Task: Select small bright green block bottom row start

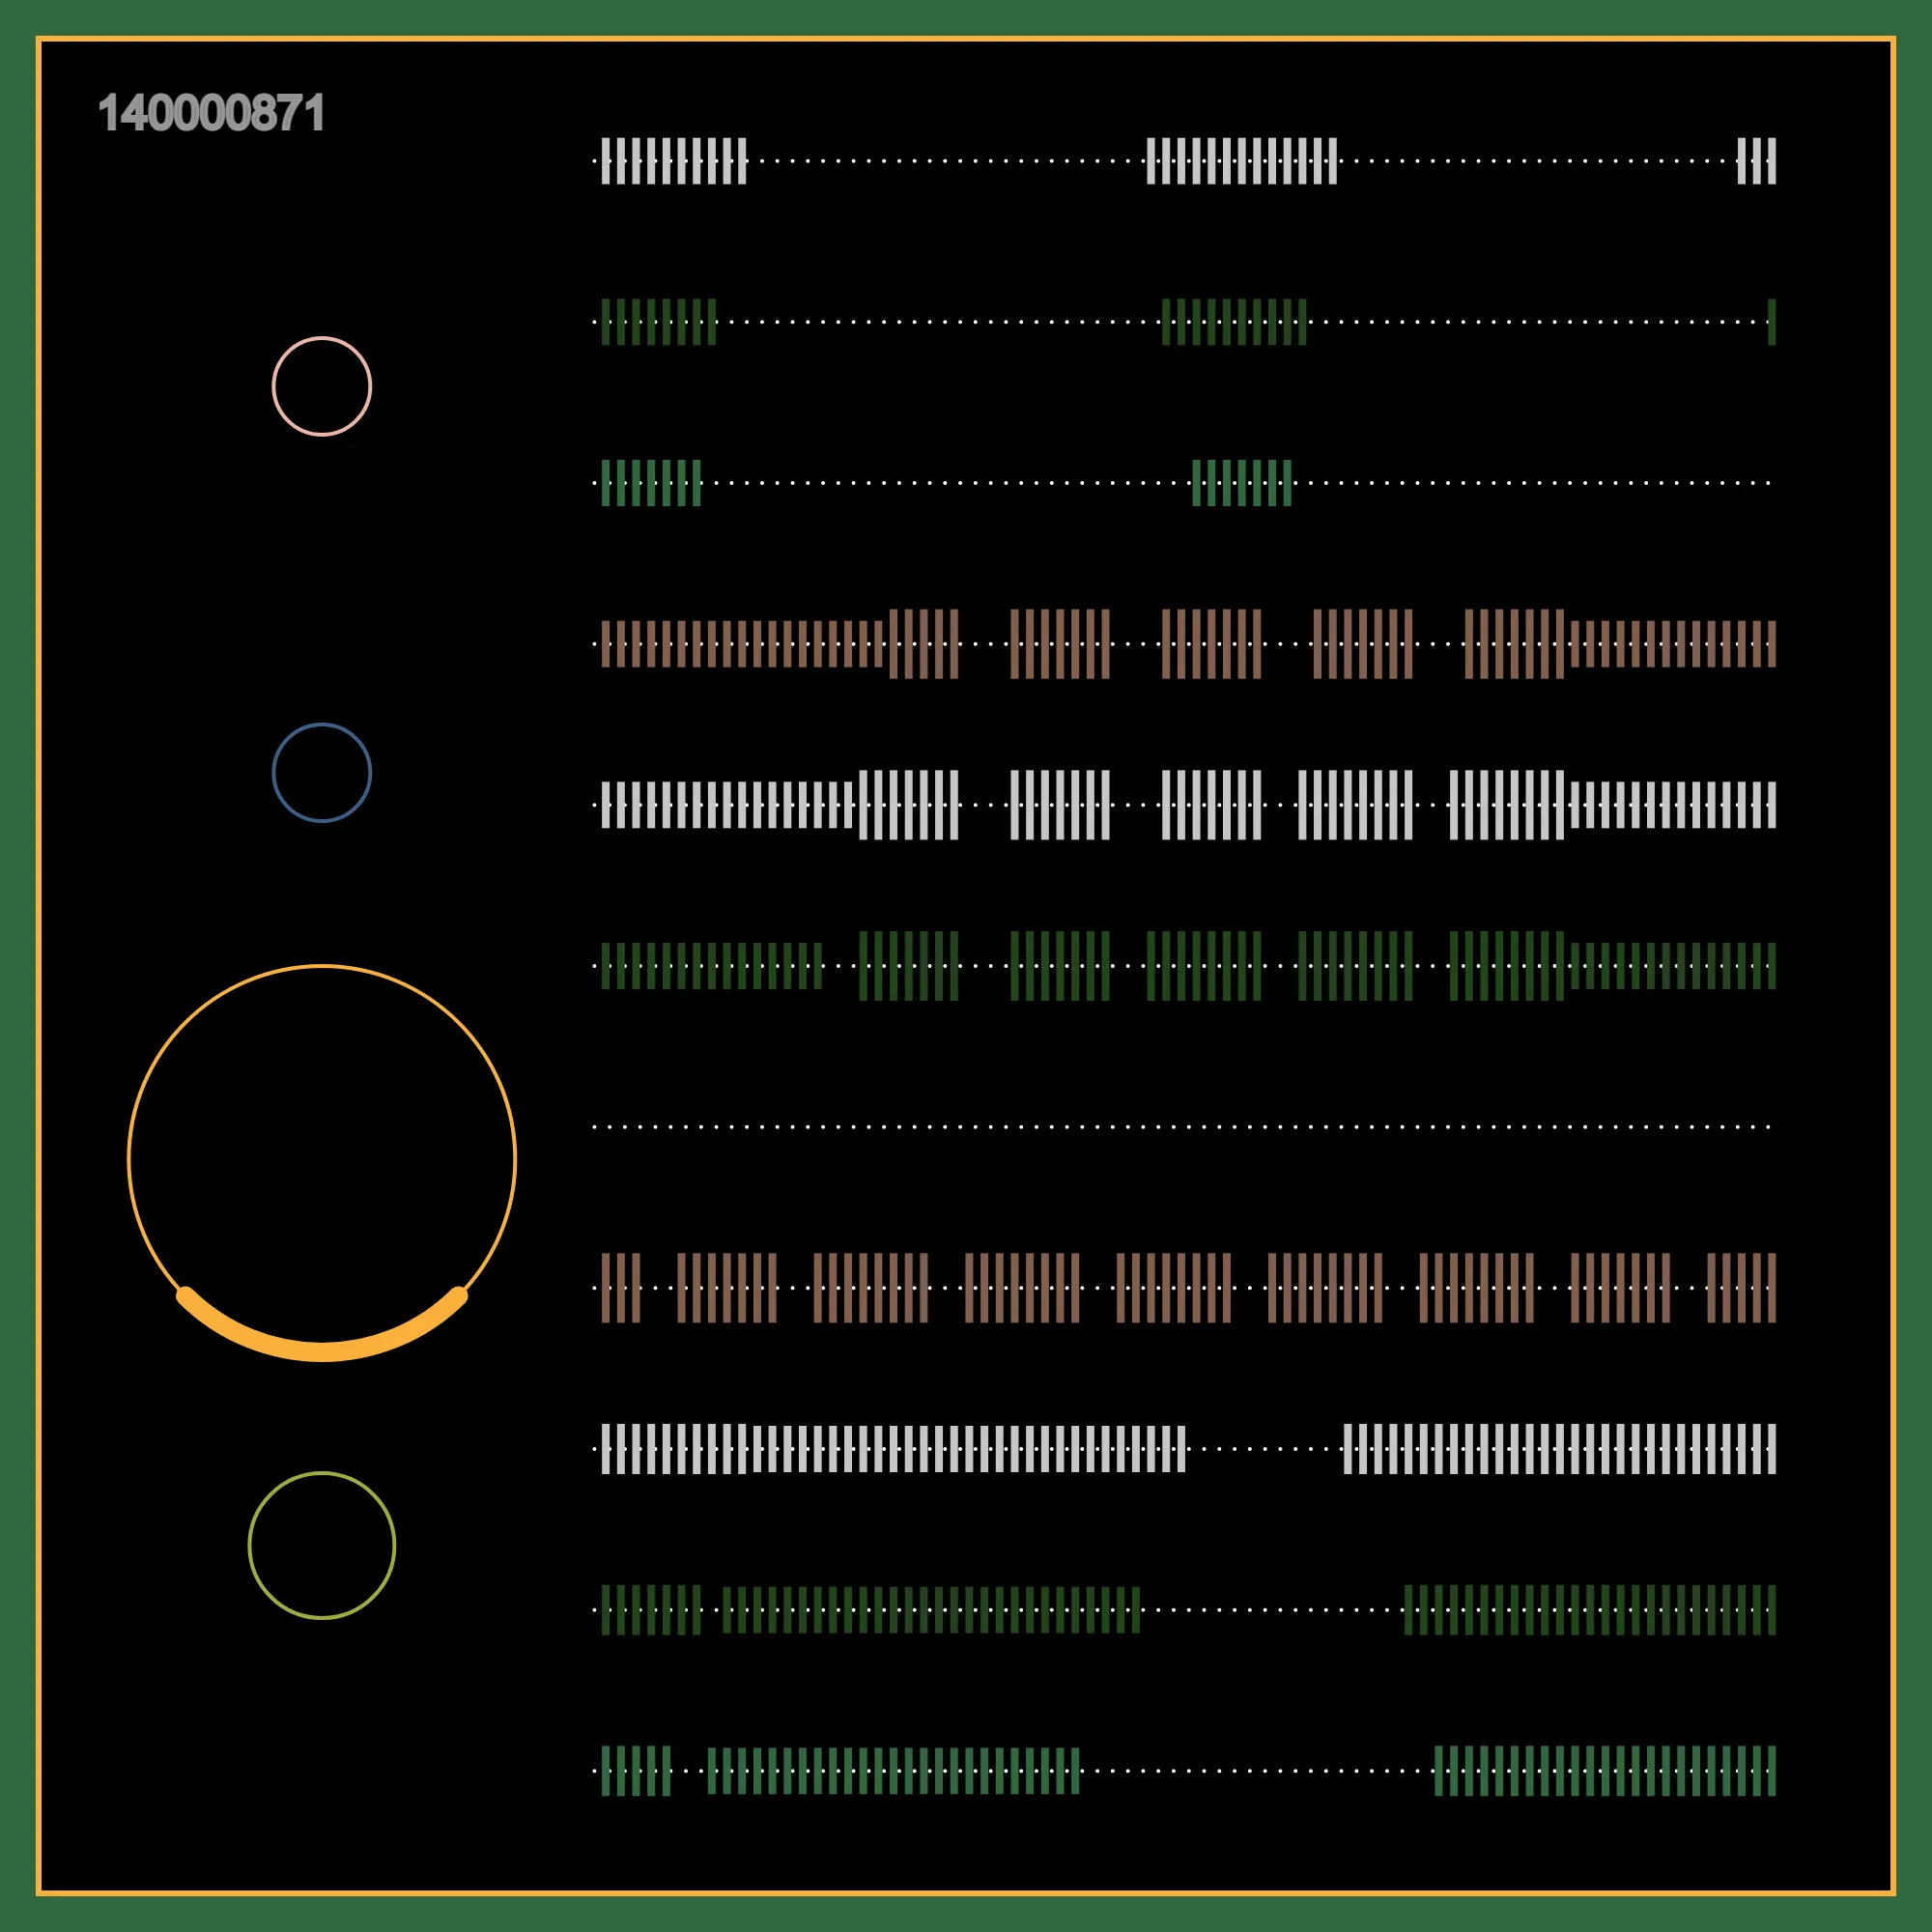Action: [636, 1771]
